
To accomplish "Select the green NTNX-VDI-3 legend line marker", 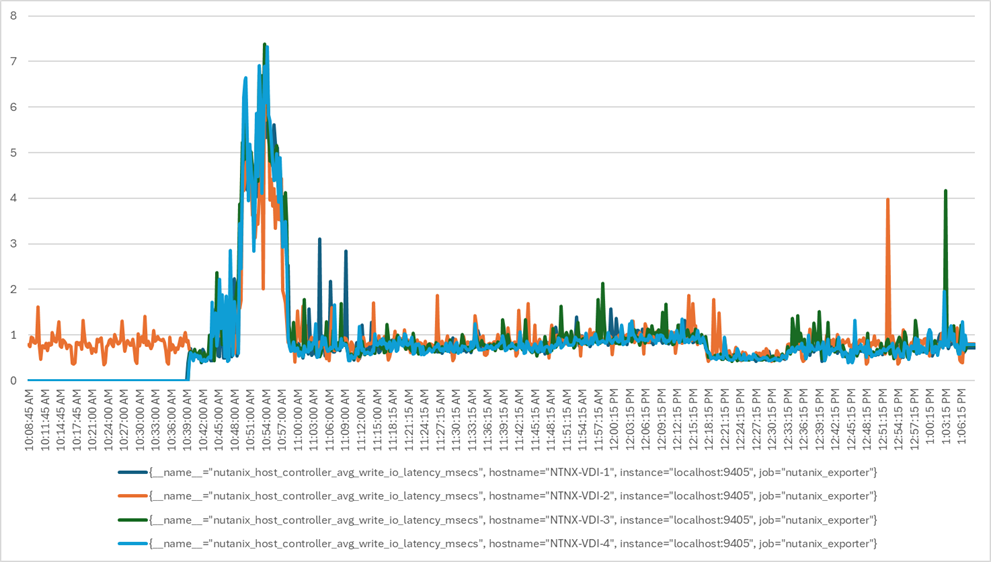I will [133, 520].
